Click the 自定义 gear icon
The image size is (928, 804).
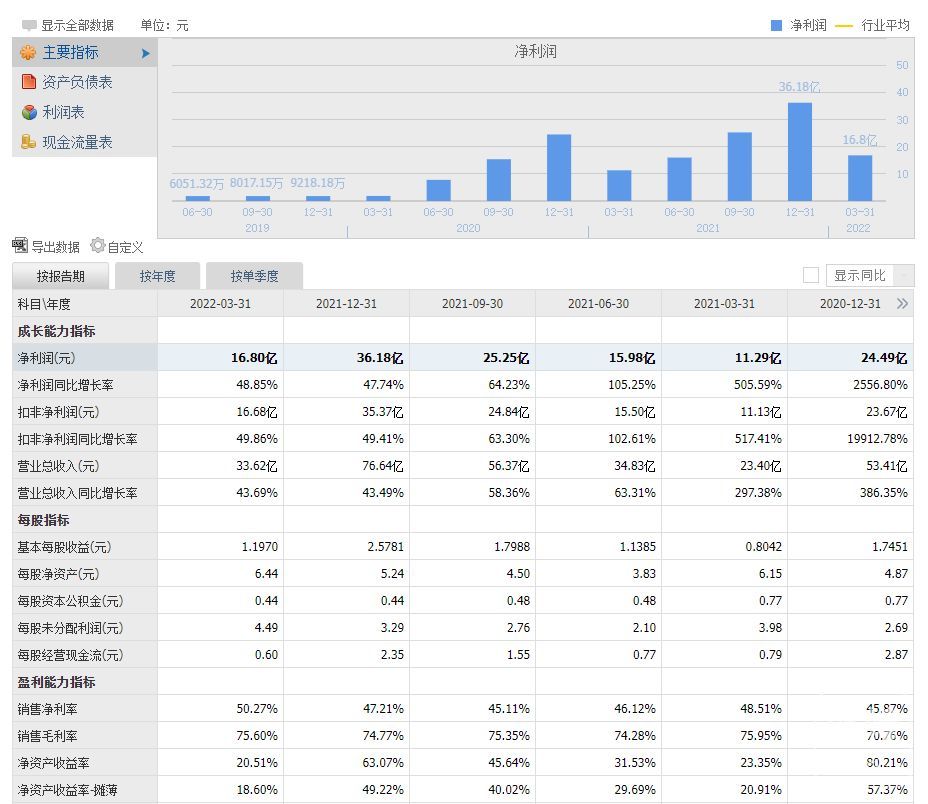pos(98,246)
